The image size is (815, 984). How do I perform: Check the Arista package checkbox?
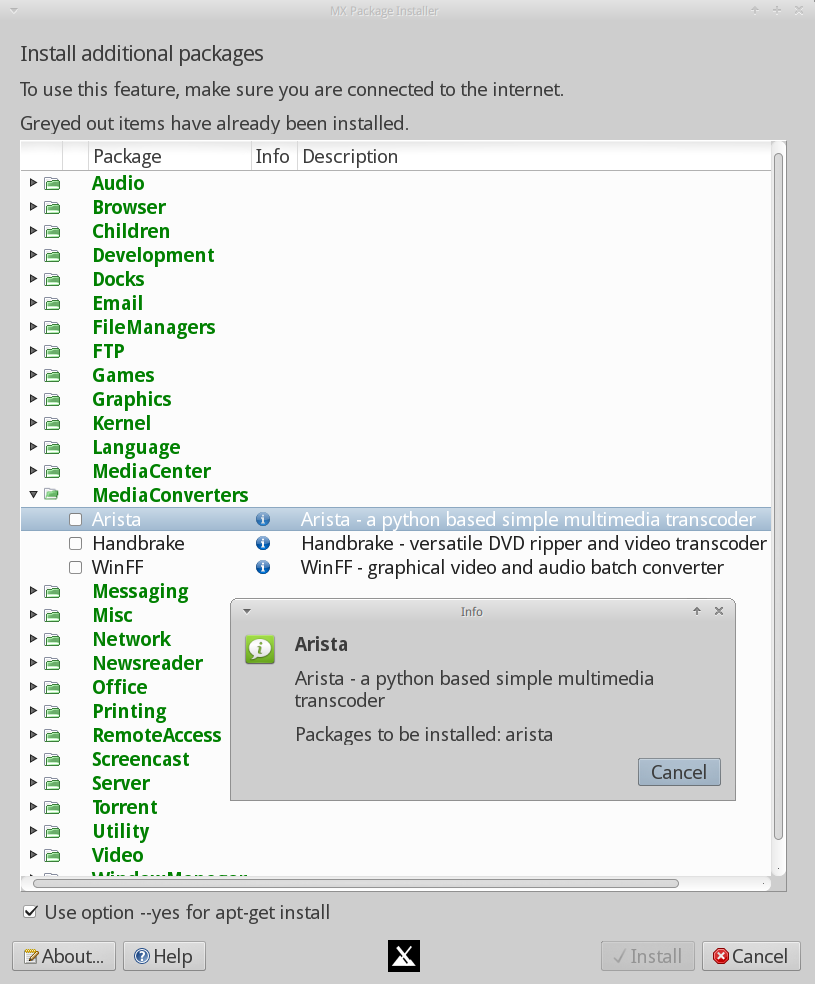[x=75, y=520]
